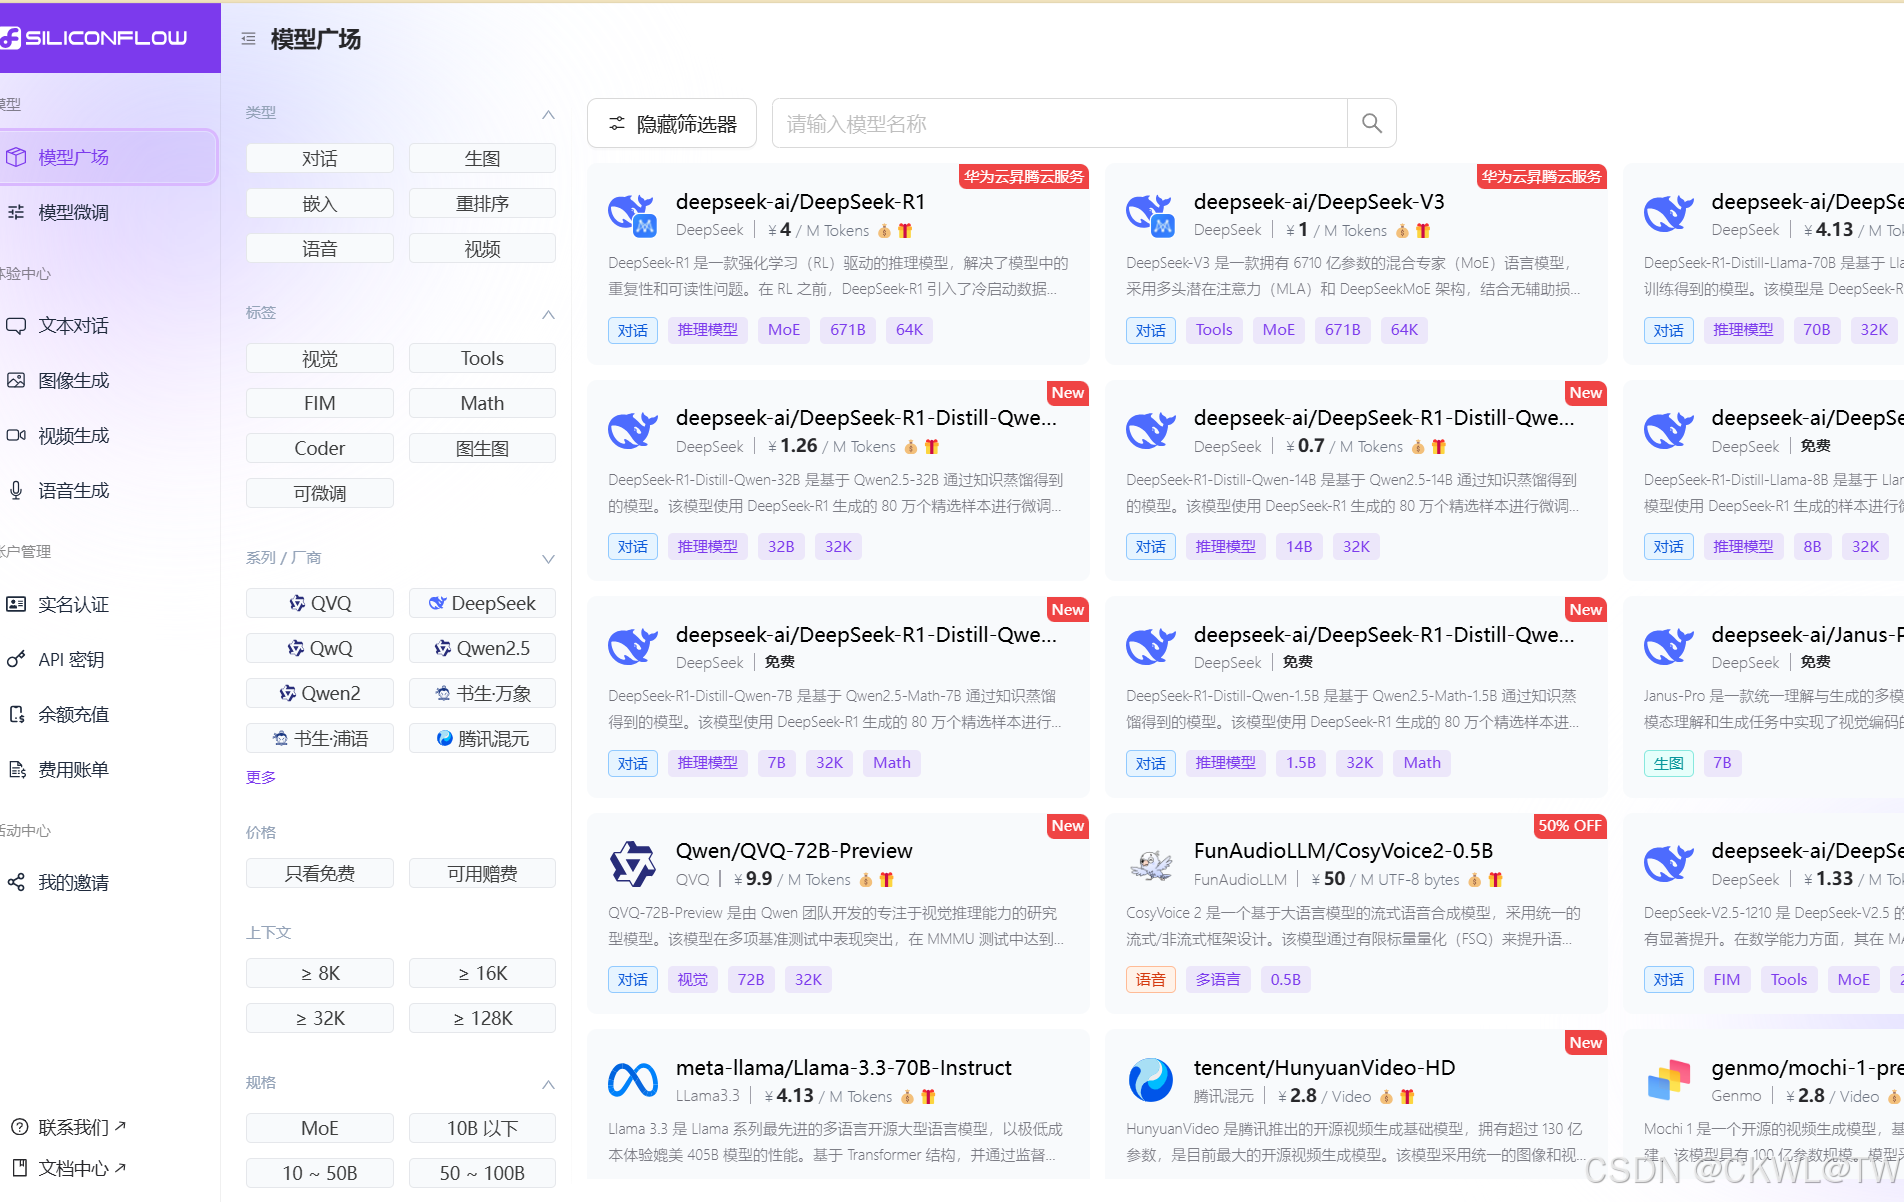This screenshot has width=1904, height=1202.
Task: Click the SiliconFlow logo
Action: pos(95,38)
